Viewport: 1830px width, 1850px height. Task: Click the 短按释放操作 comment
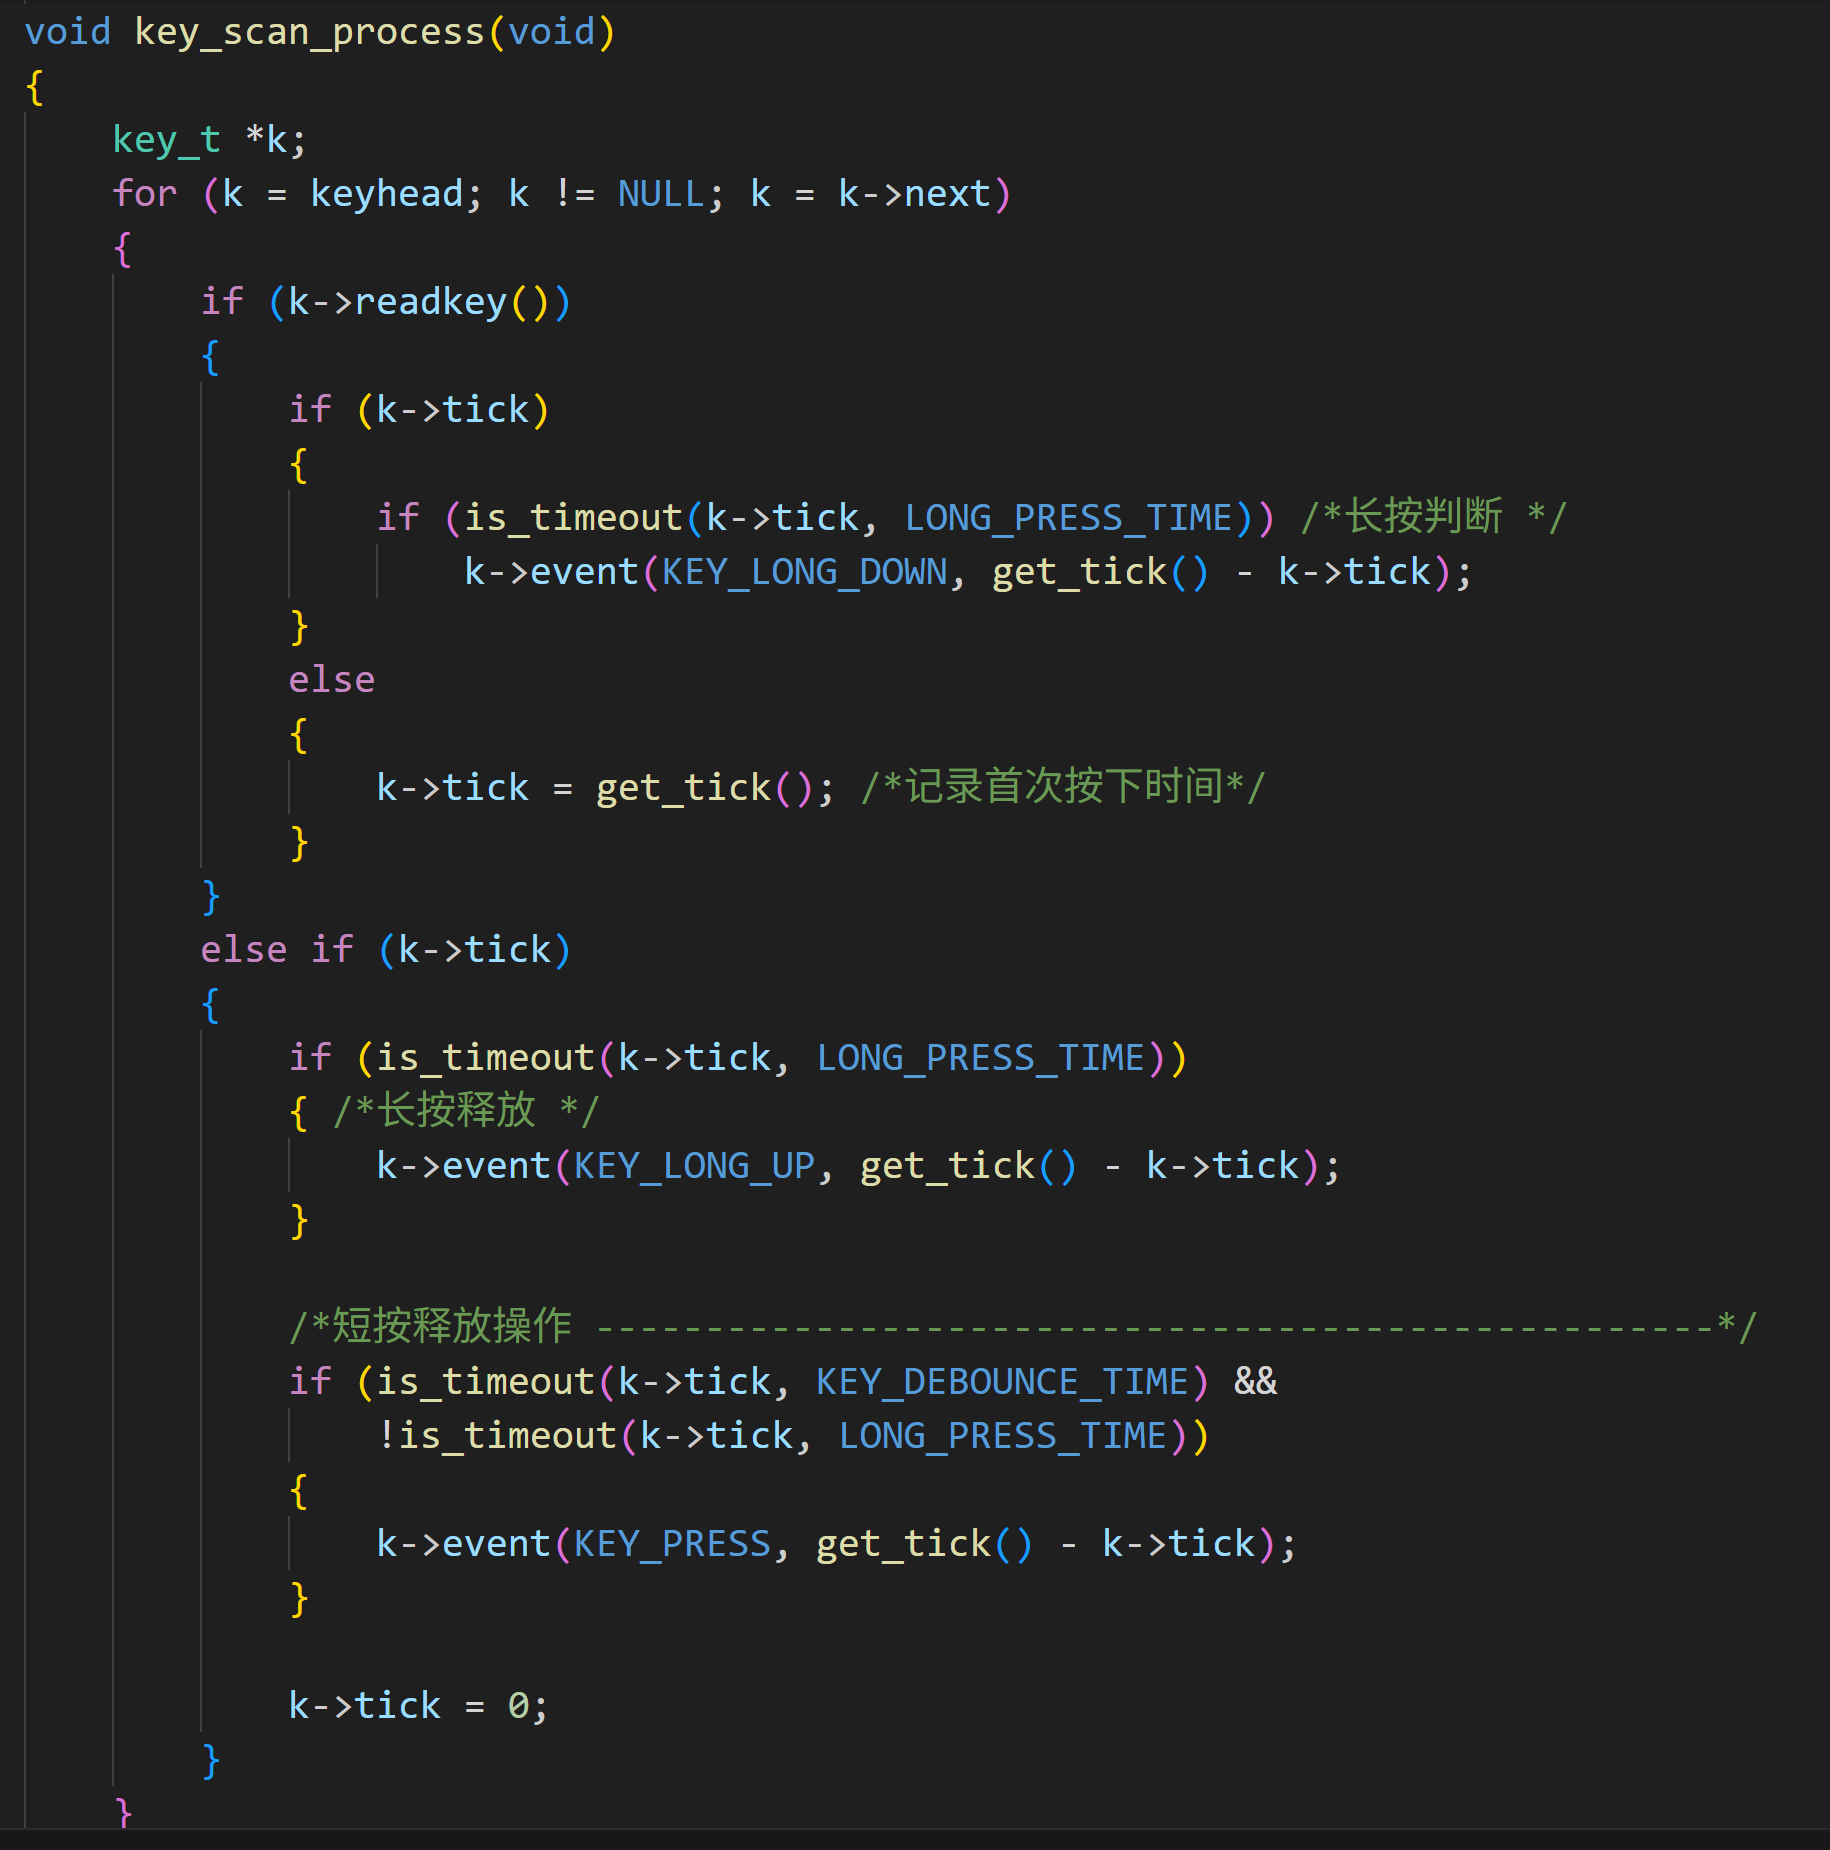1022,1327
